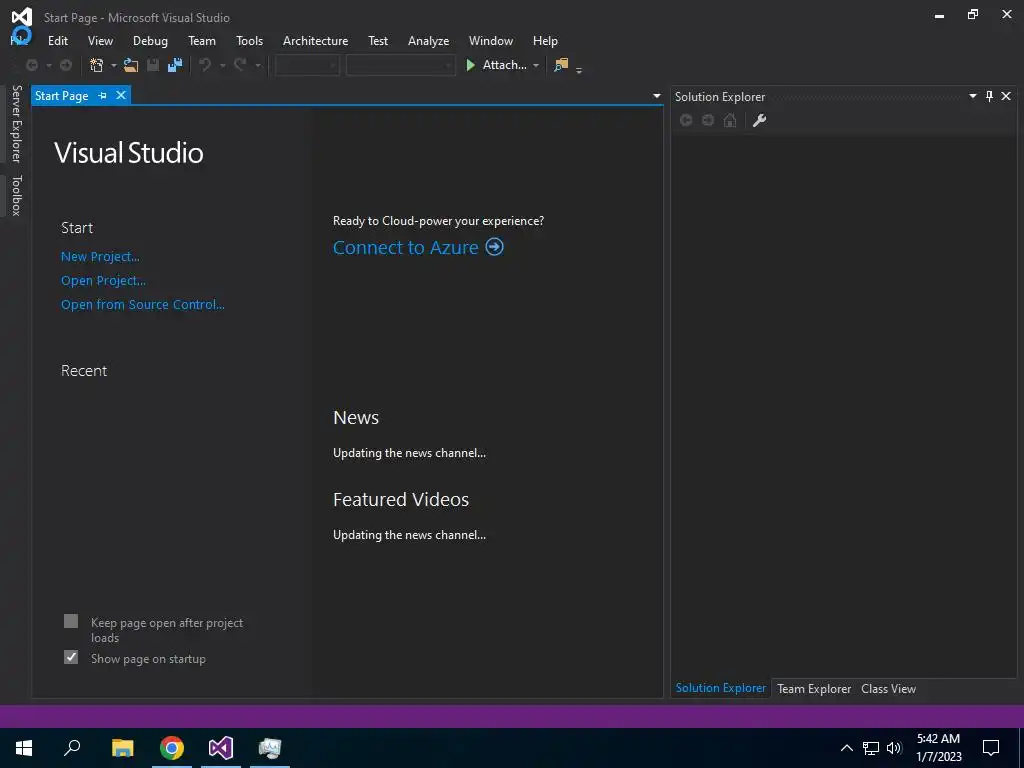The height and width of the screenshot is (768, 1024).
Task: Open the Solution Configurations combo box
Action: click(x=307, y=65)
